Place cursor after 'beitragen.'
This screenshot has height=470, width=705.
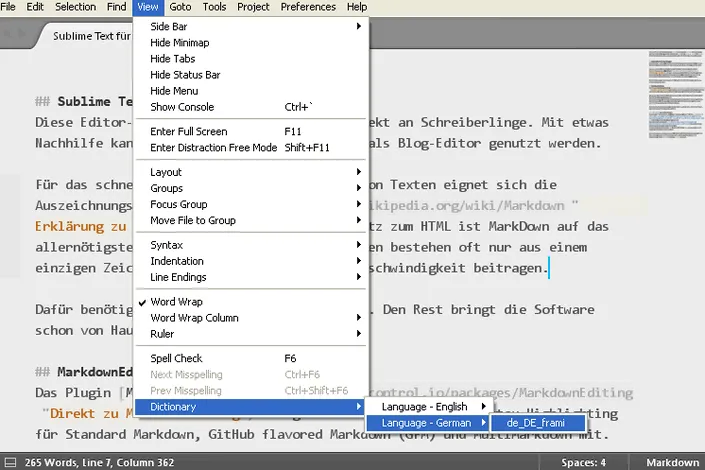[549, 269]
